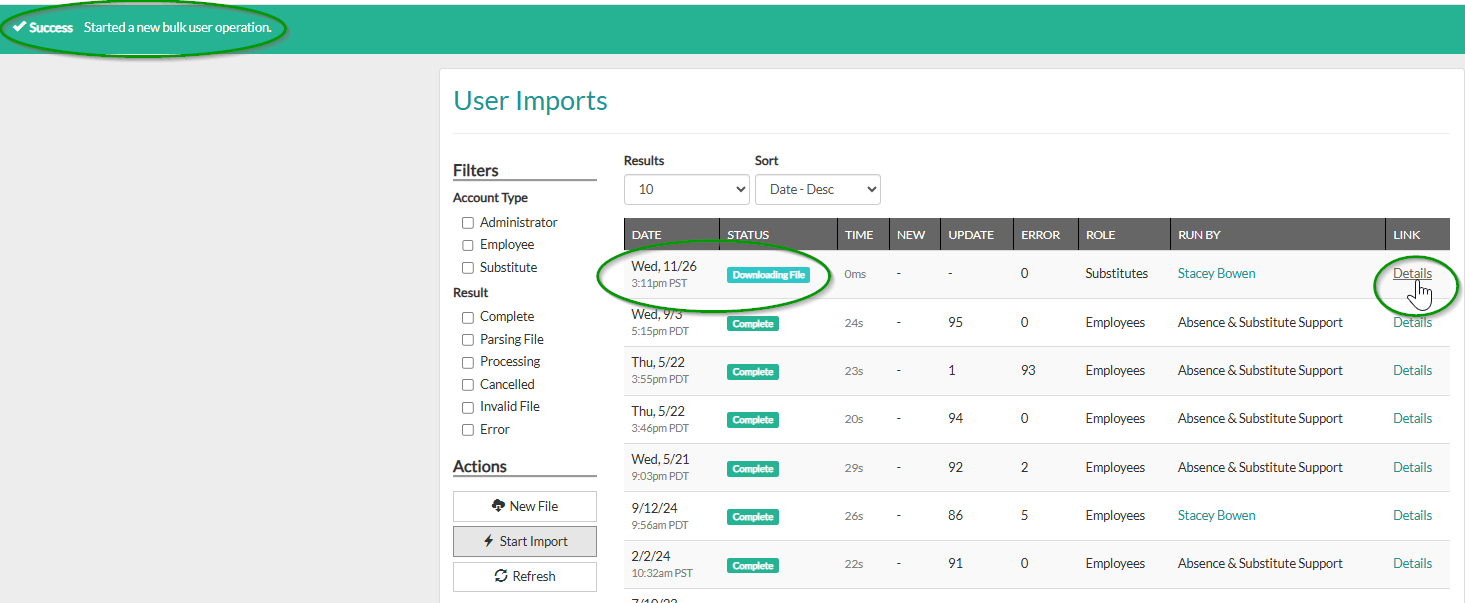Screen dimensions: 1465x603
Task: Tick the Substitute account type checkbox
Action: tap(467, 268)
